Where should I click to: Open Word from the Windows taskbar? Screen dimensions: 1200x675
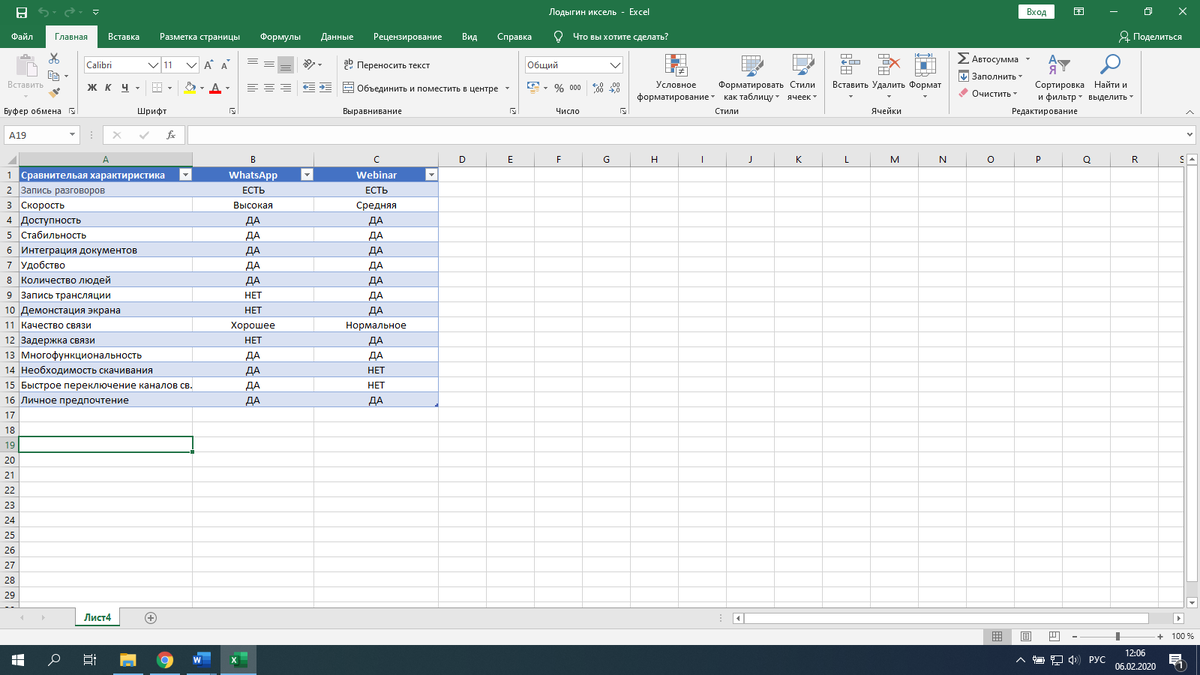[x=201, y=660]
